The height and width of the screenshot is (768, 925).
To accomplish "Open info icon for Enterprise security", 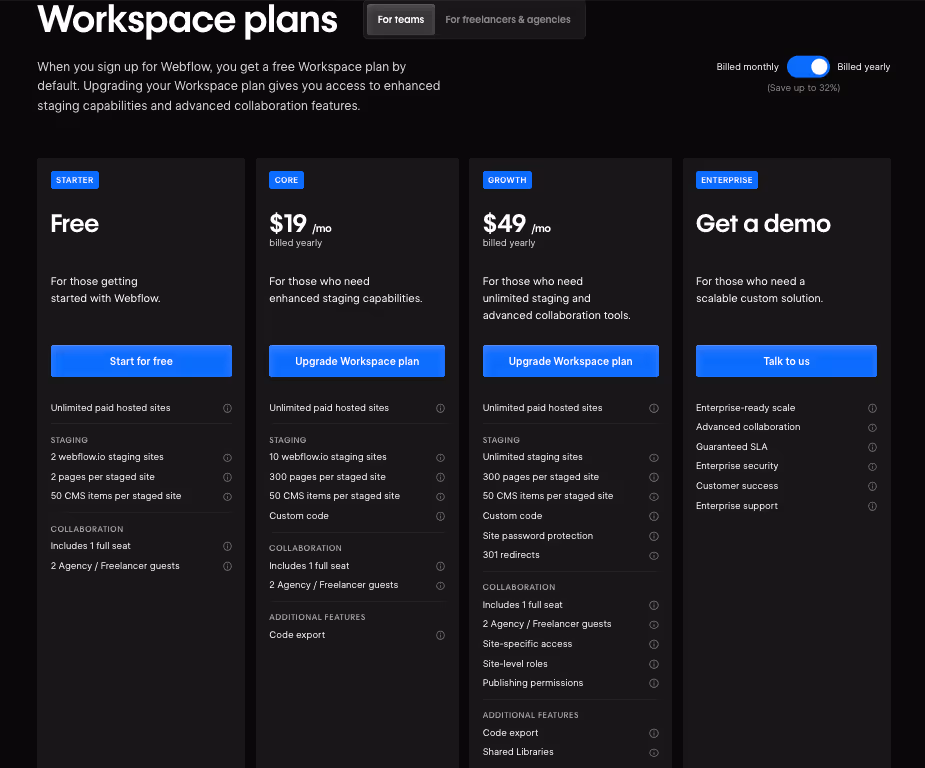I will click(872, 467).
